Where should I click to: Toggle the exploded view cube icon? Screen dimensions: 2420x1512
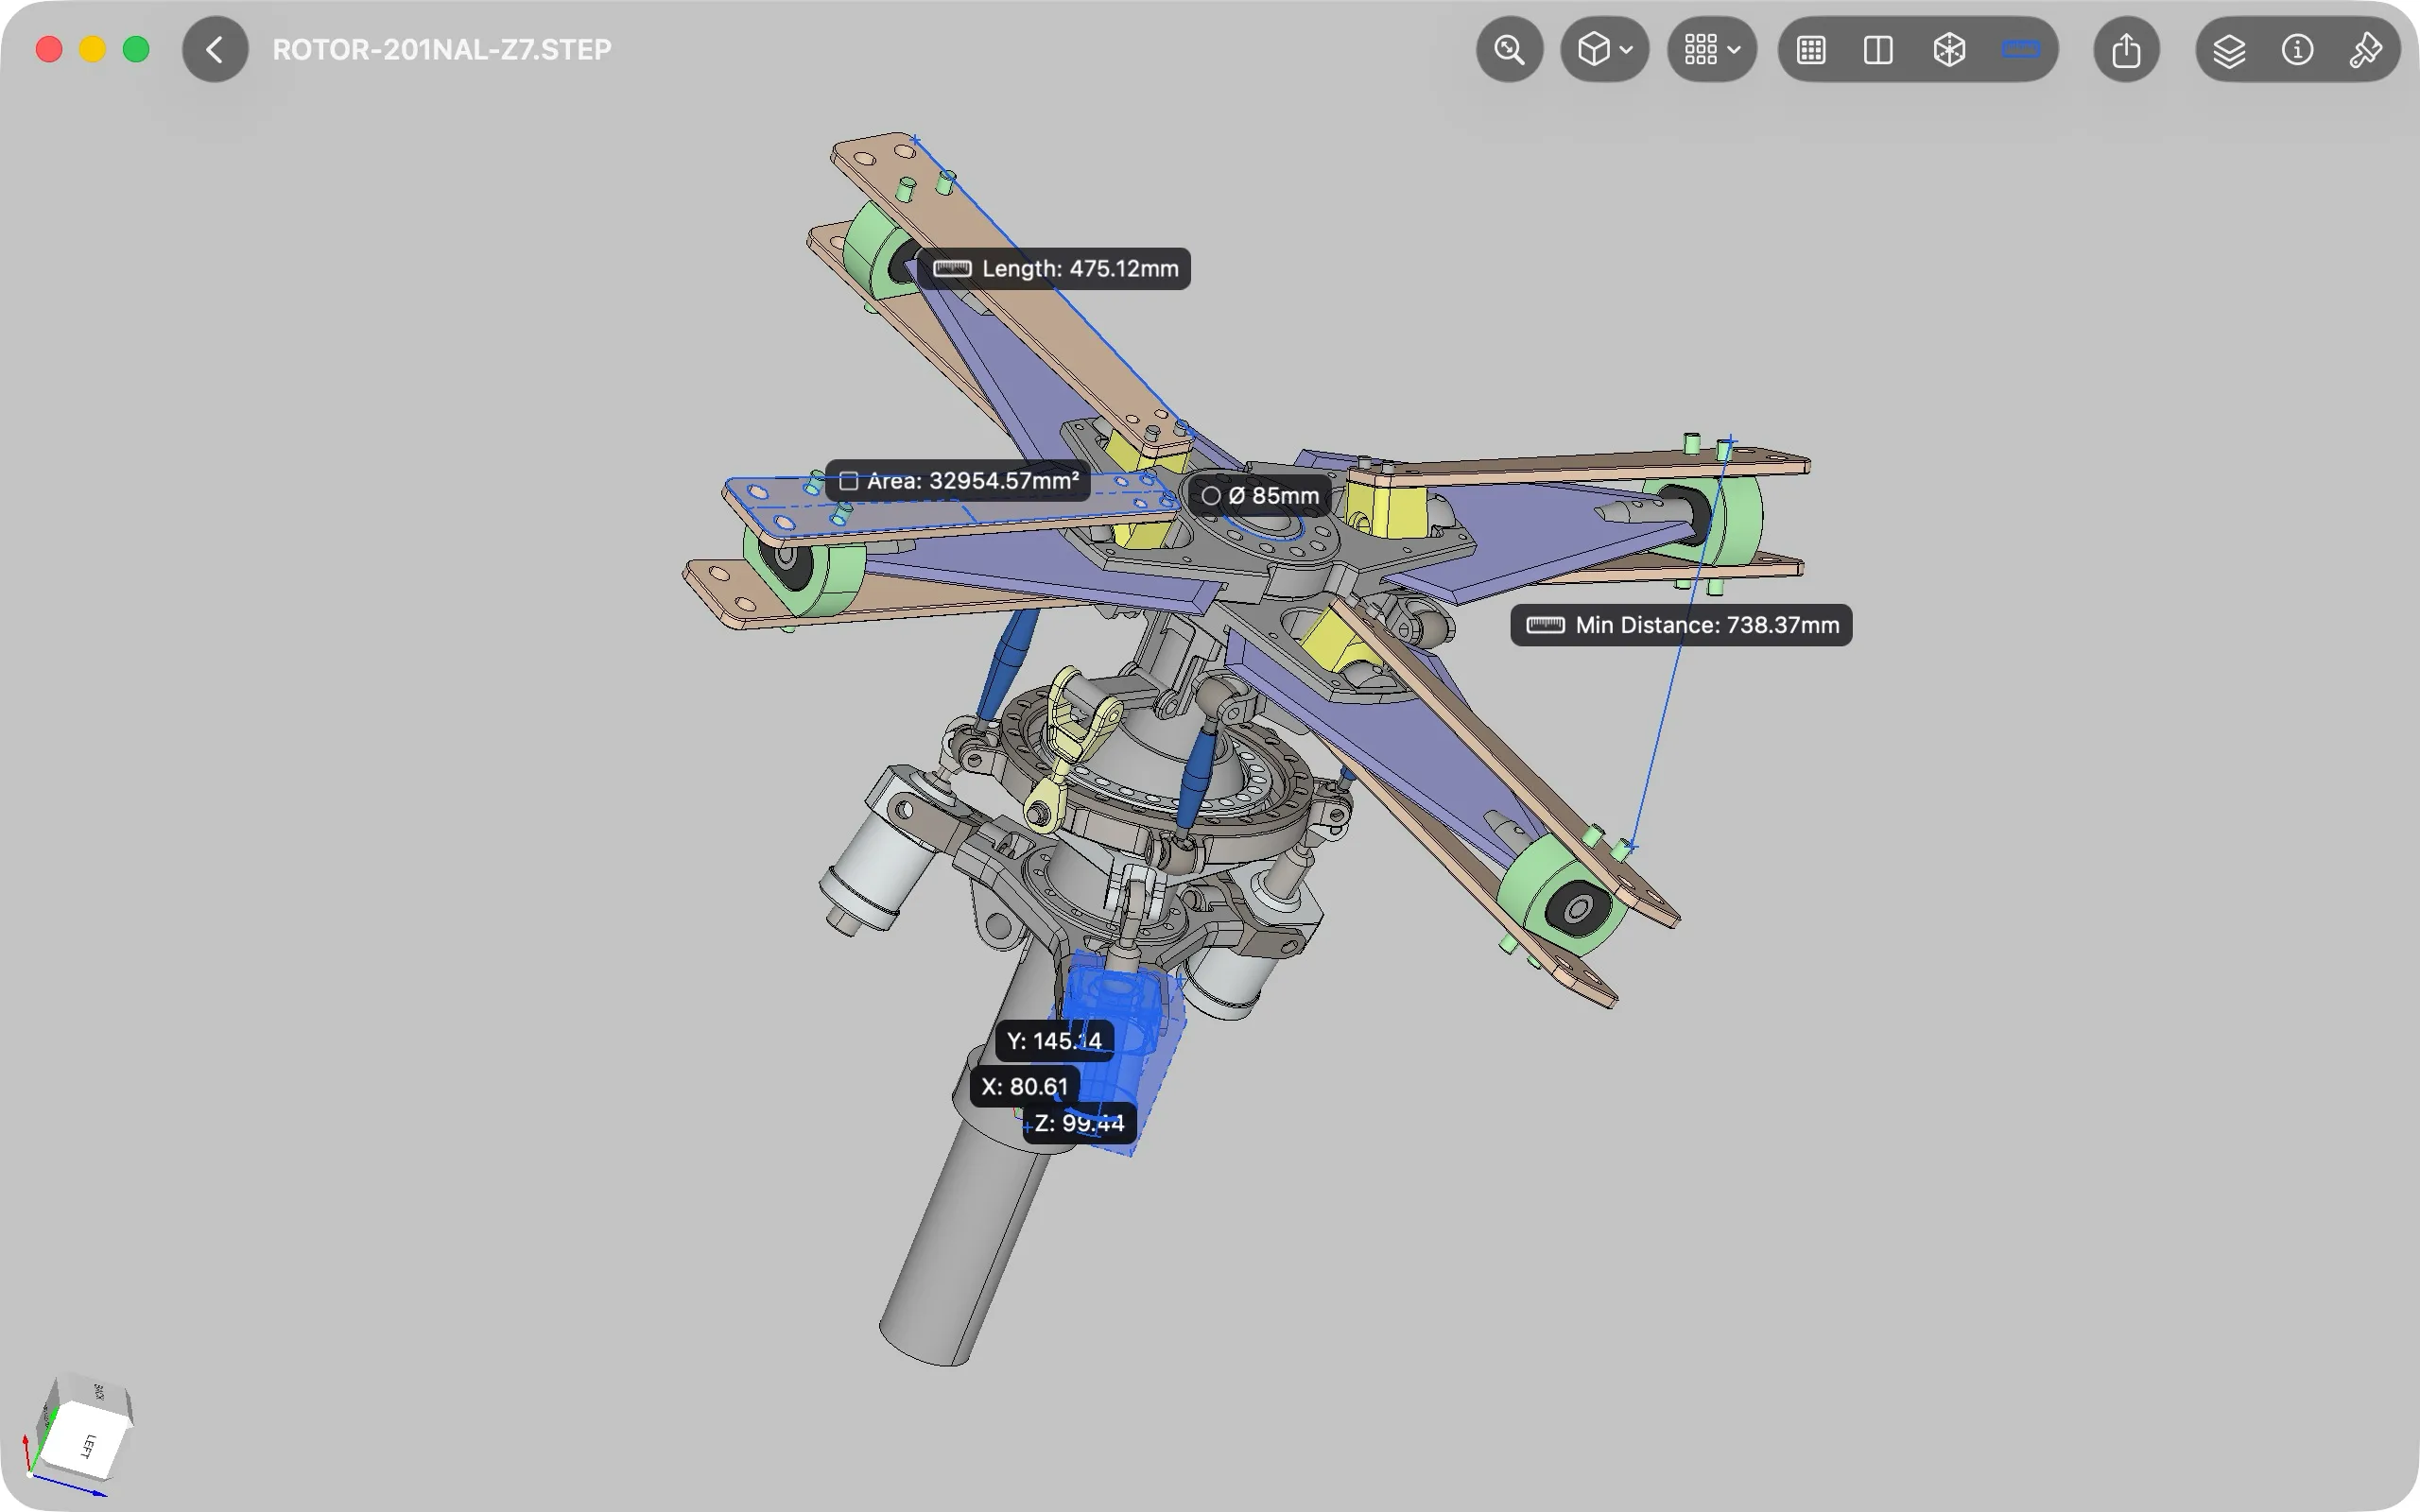pos(1949,50)
